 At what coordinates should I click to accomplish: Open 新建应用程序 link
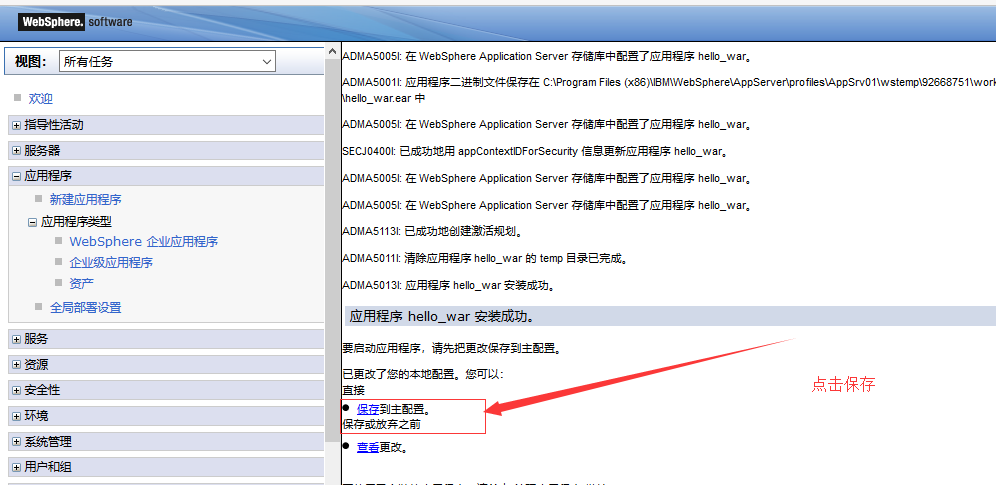(86, 199)
